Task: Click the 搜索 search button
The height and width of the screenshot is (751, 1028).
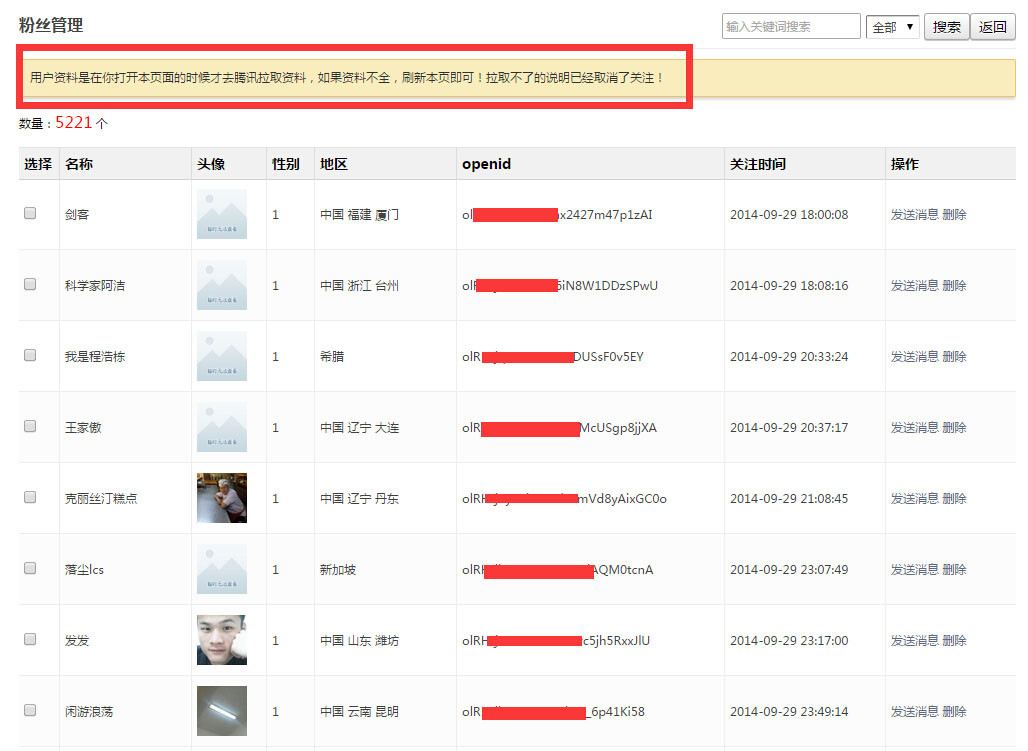Action: tap(946, 27)
